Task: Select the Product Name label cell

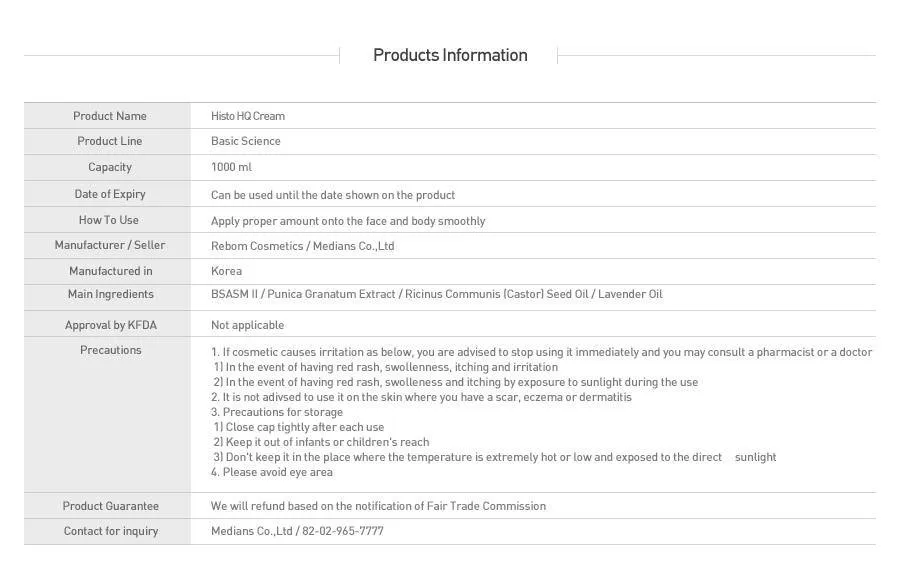Action: (107, 116)
